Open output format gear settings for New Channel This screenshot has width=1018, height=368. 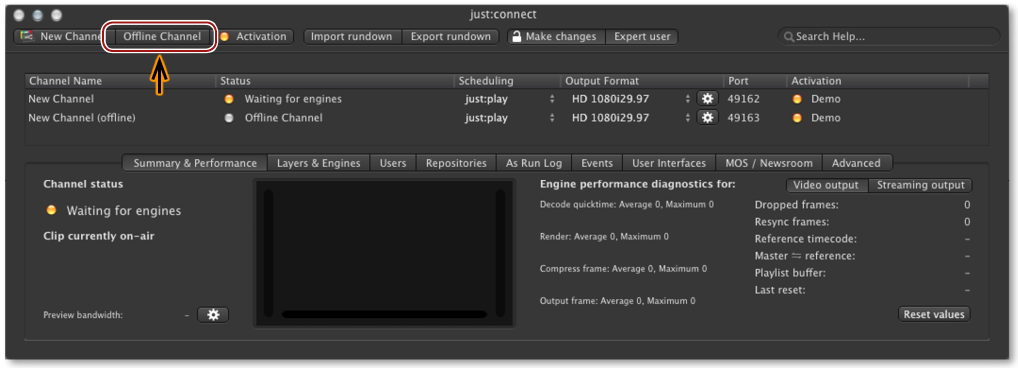click(708, 99)
